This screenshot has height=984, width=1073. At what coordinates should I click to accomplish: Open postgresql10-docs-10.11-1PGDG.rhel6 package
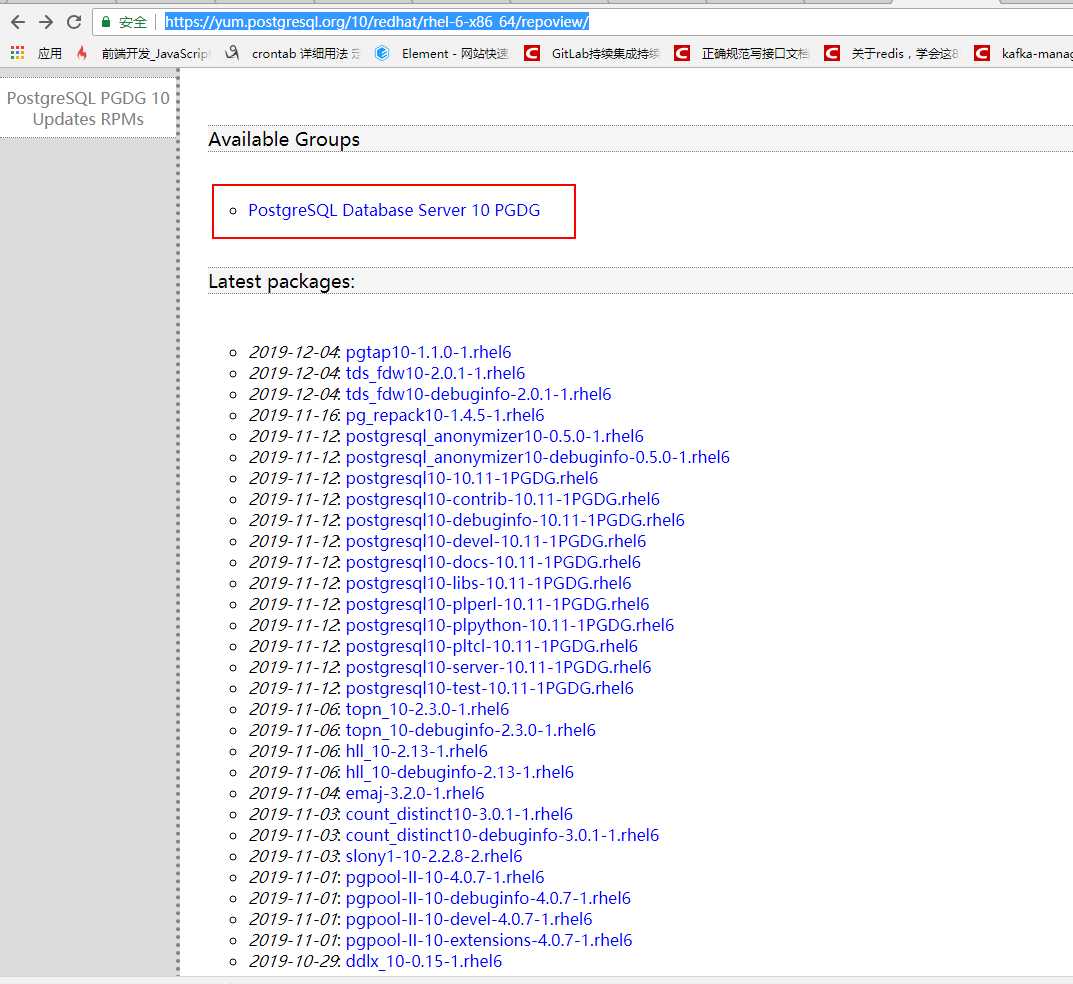(x=493, y=562)
